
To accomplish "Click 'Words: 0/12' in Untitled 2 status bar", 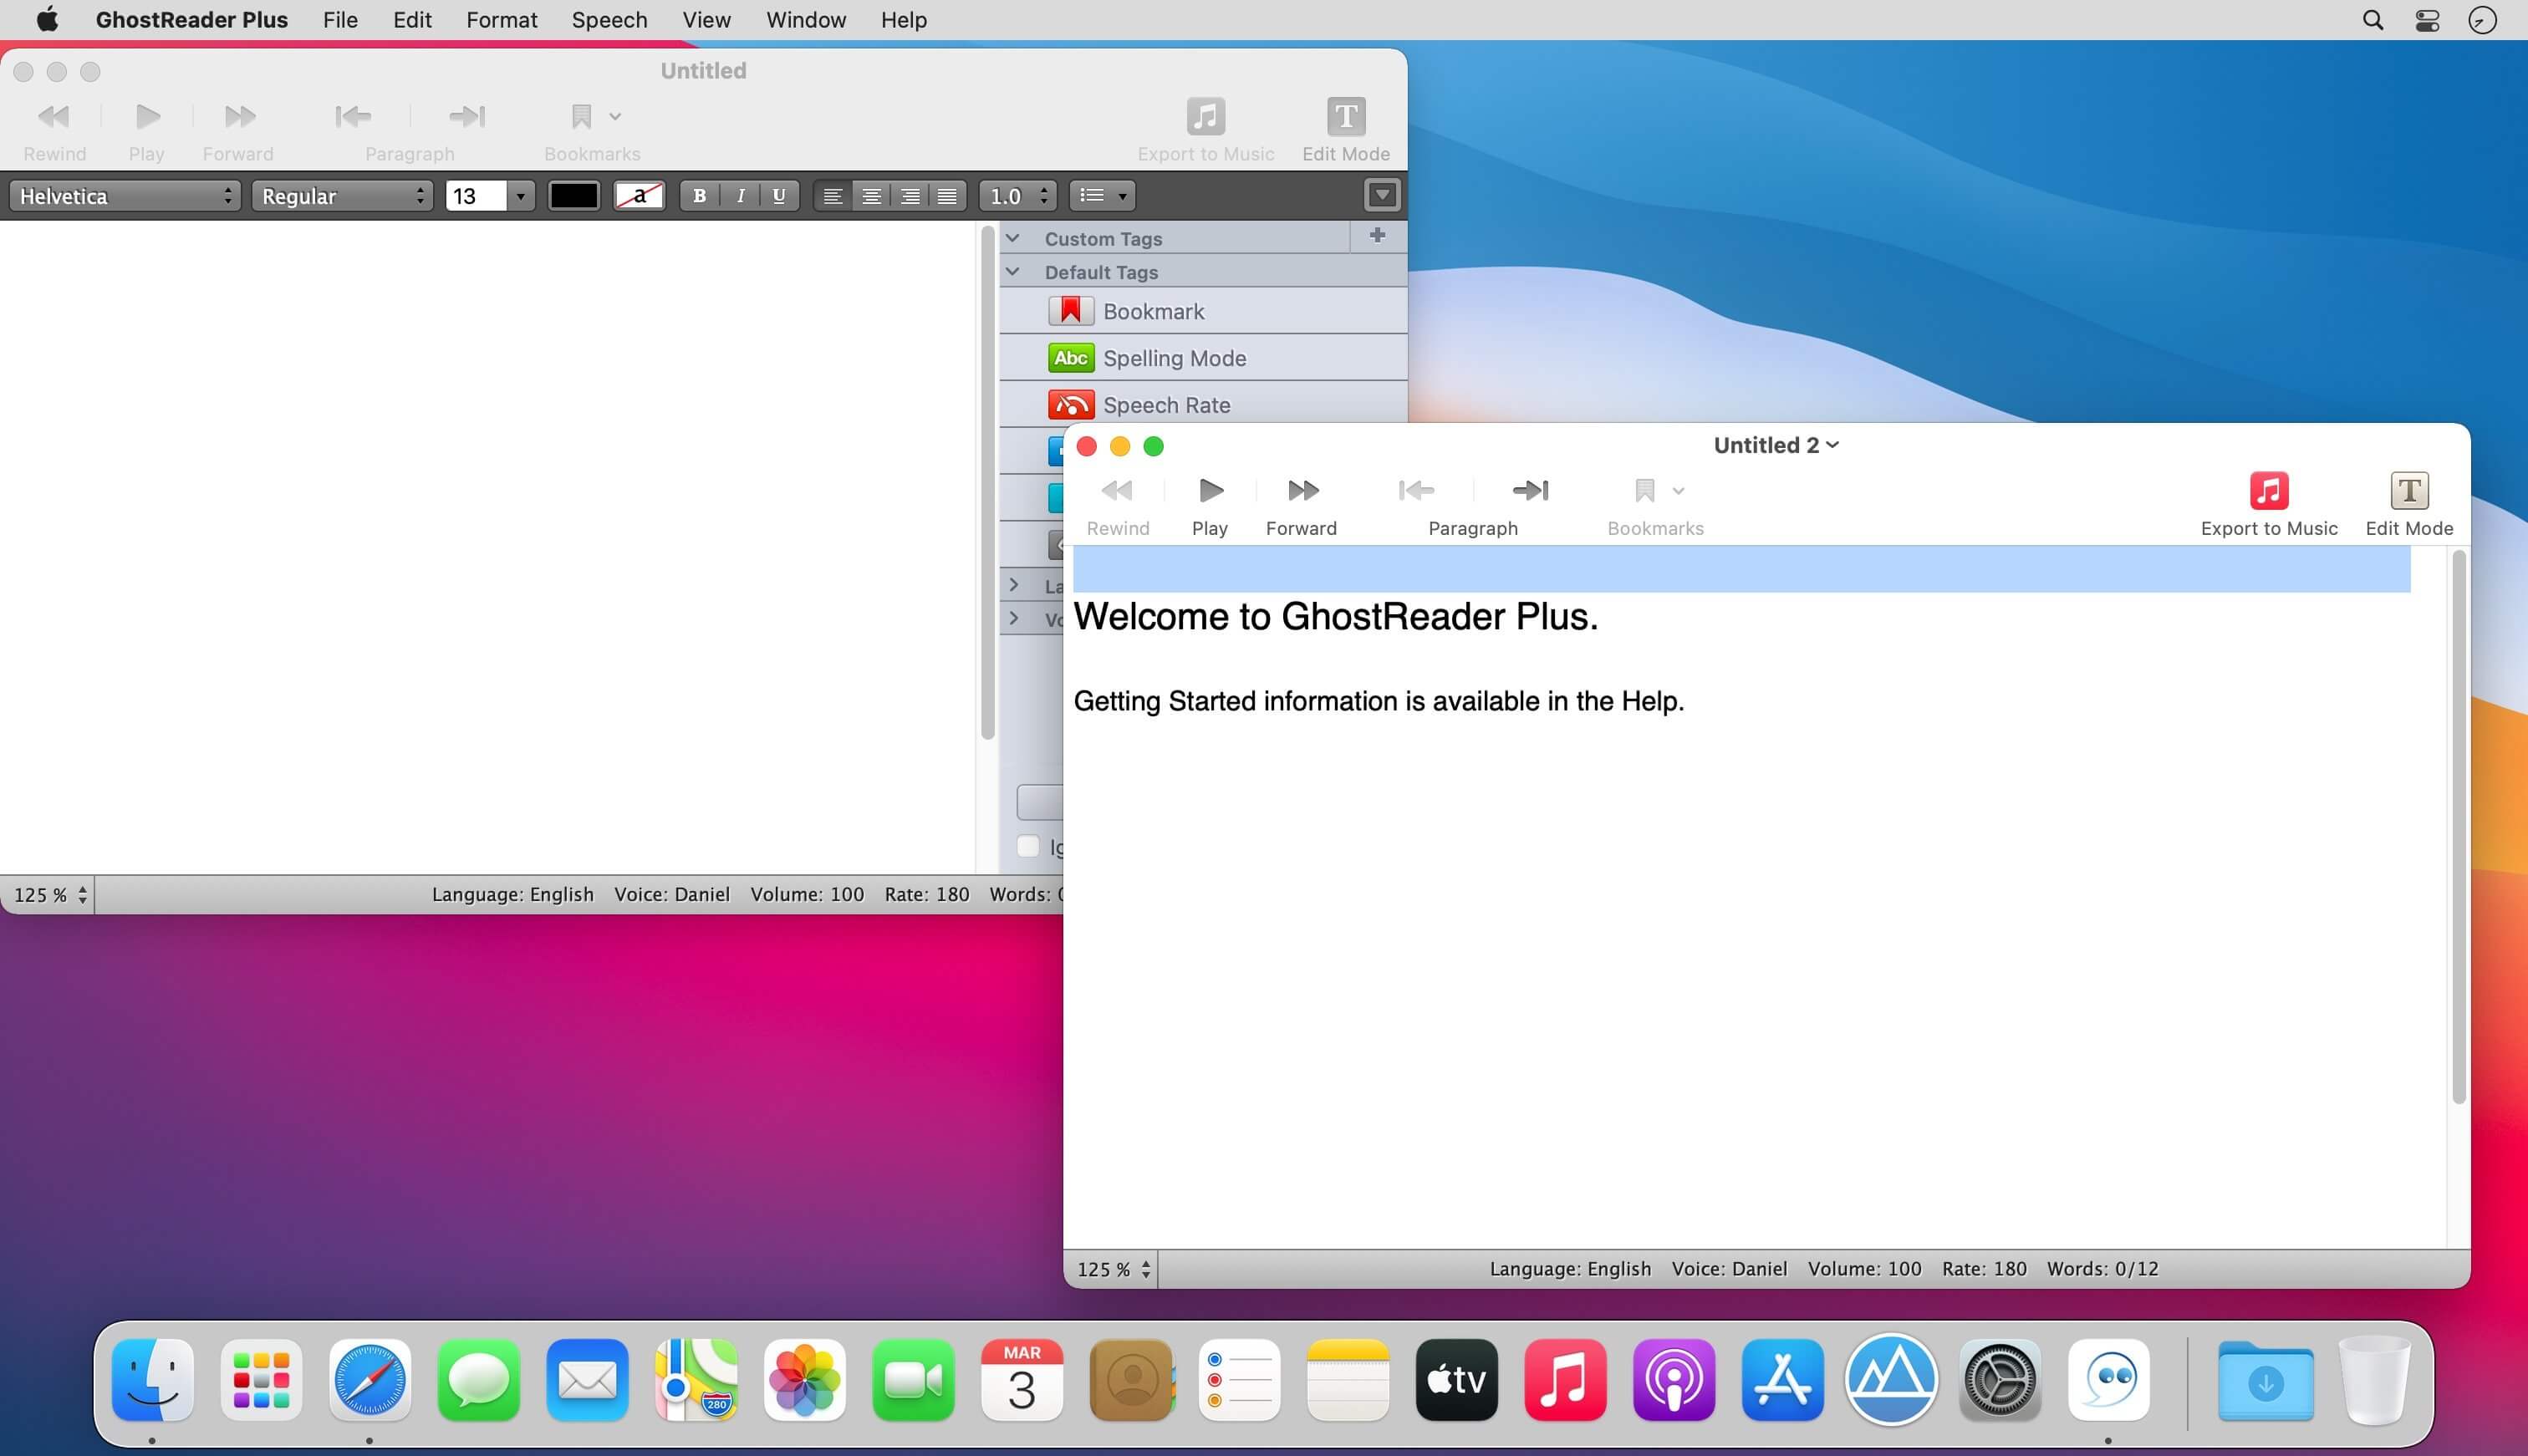I will pos(2102,1269).
